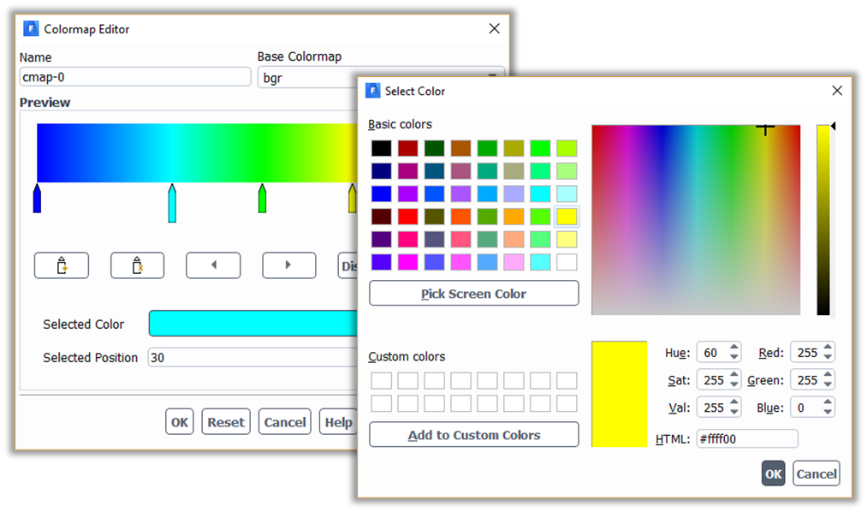Decrease the Hue value with down arrow
The height and width of the screenshot is (512, 867).
click(734, 357)
